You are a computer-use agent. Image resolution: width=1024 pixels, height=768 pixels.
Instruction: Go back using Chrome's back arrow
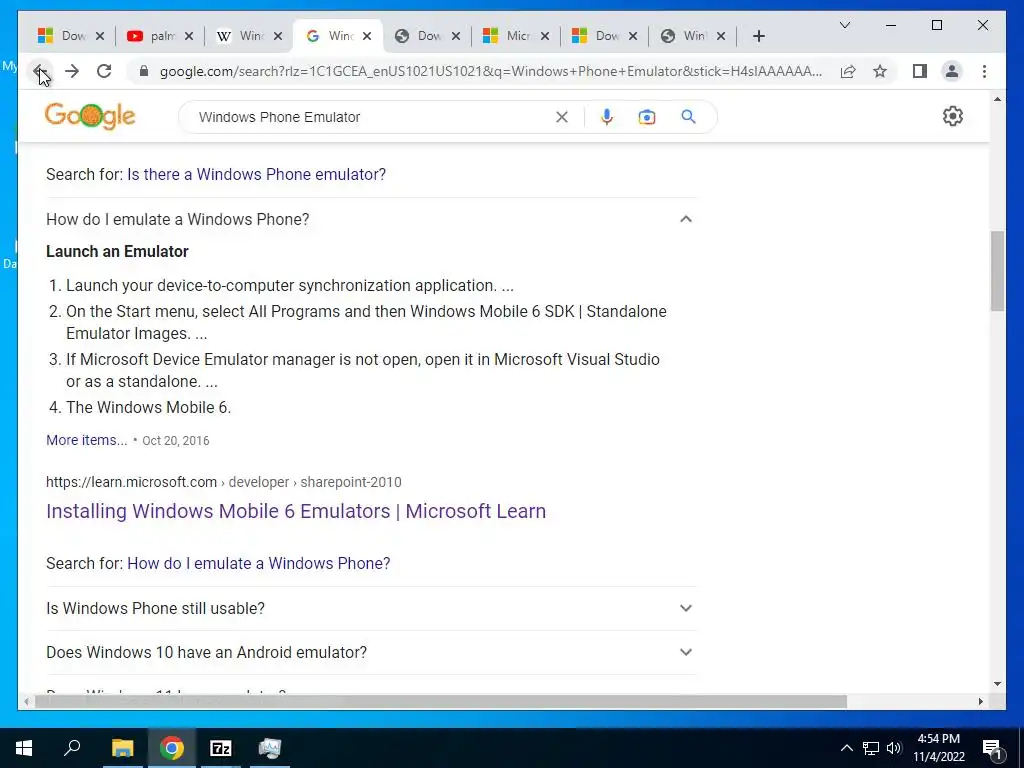pyautogui.click(x=40, y=71)
